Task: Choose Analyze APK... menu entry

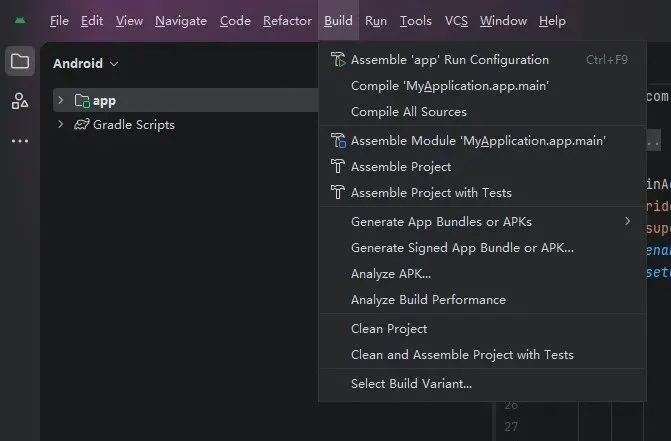Action: click(x=391, y=274)
